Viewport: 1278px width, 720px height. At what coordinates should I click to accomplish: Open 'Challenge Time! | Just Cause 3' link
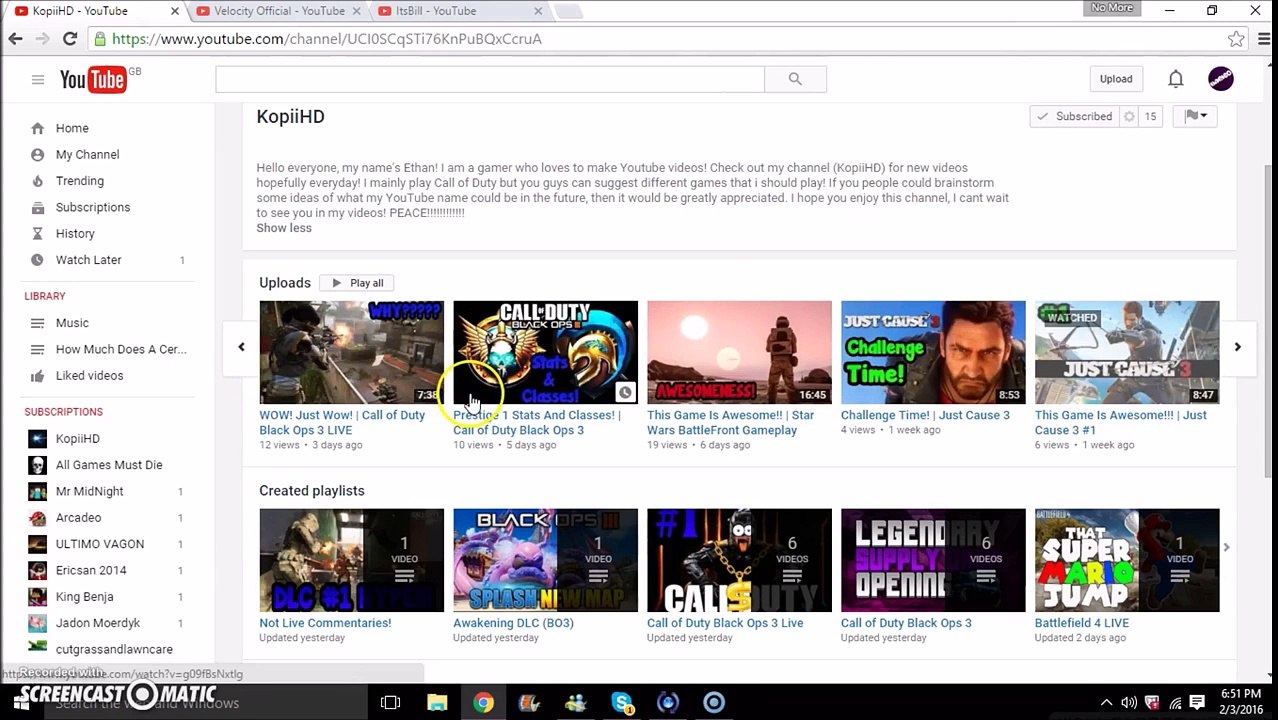point(925,415)
